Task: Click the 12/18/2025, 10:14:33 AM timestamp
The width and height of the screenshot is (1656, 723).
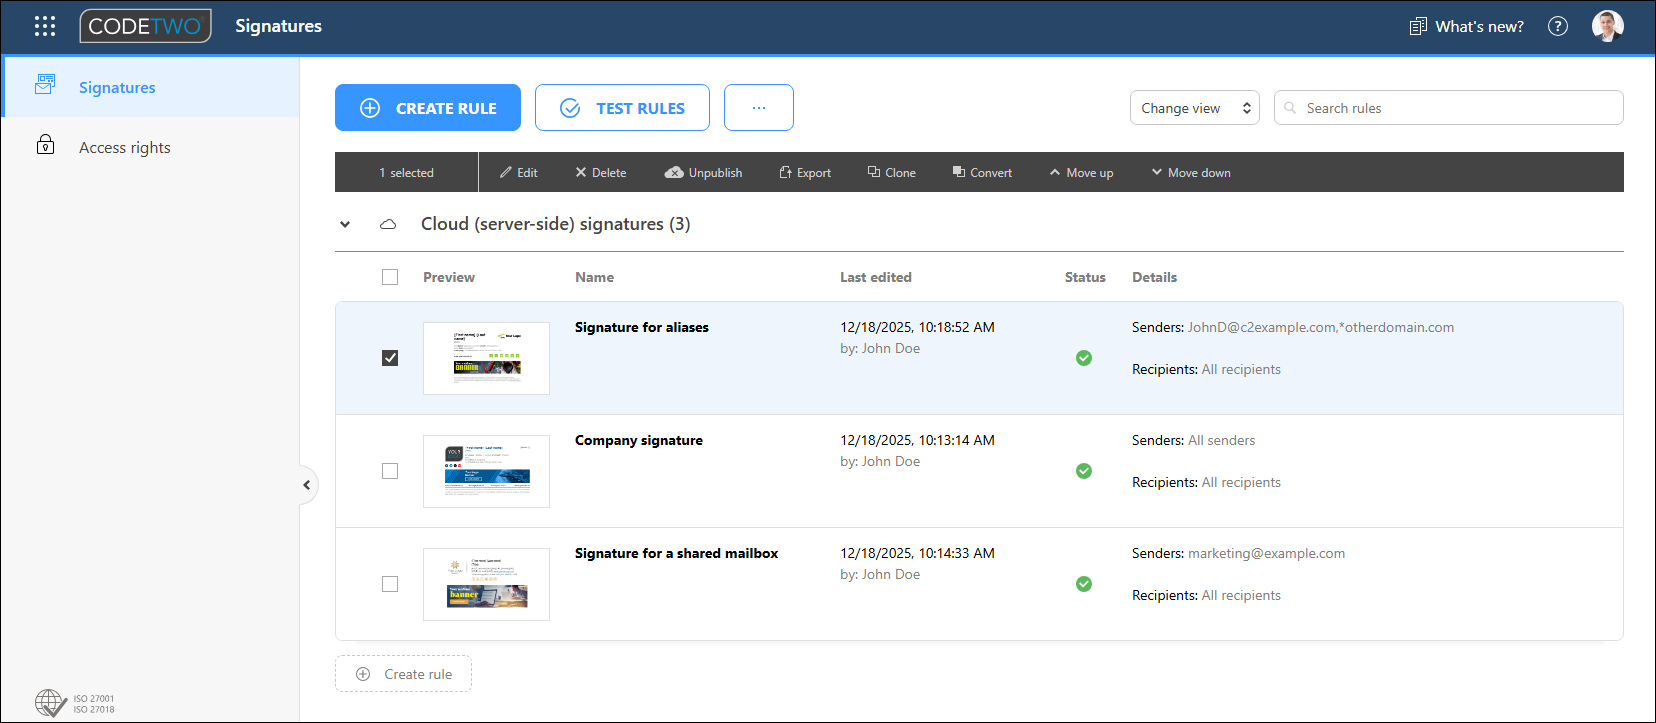Action: pos(917,553)
